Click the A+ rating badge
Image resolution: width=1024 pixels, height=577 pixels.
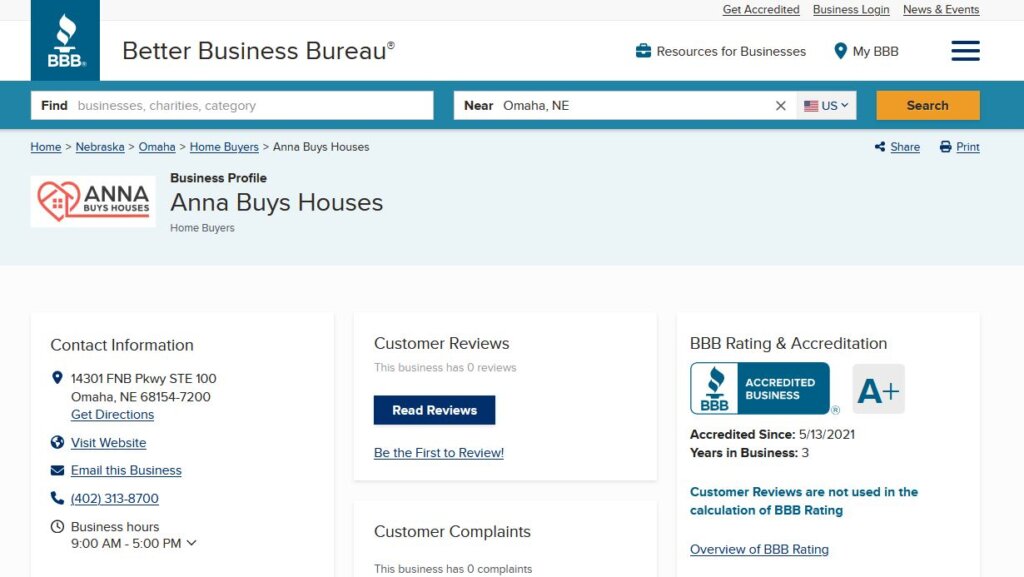pos(878,390)
